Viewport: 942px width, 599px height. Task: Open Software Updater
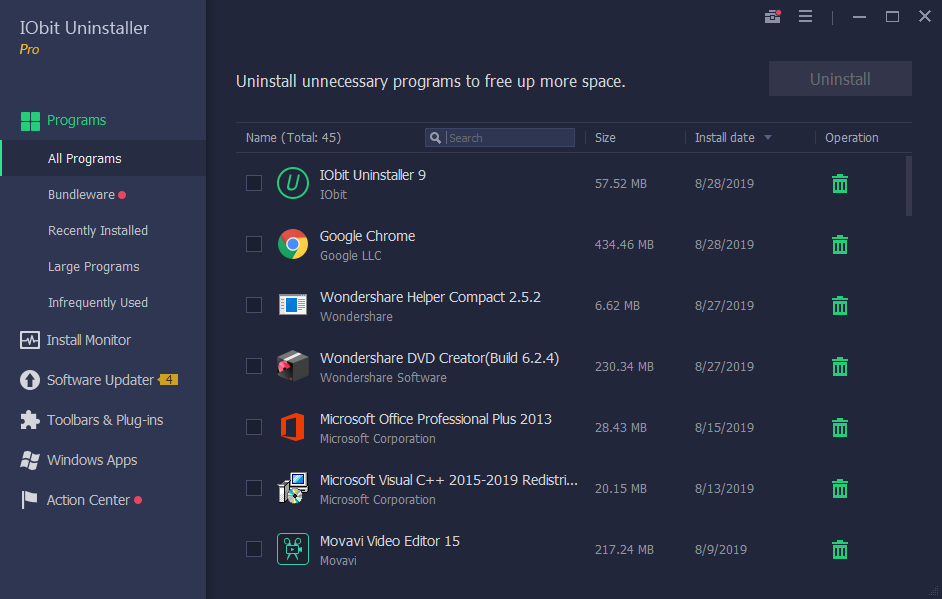pyautogui.click(x=100, y=380)
